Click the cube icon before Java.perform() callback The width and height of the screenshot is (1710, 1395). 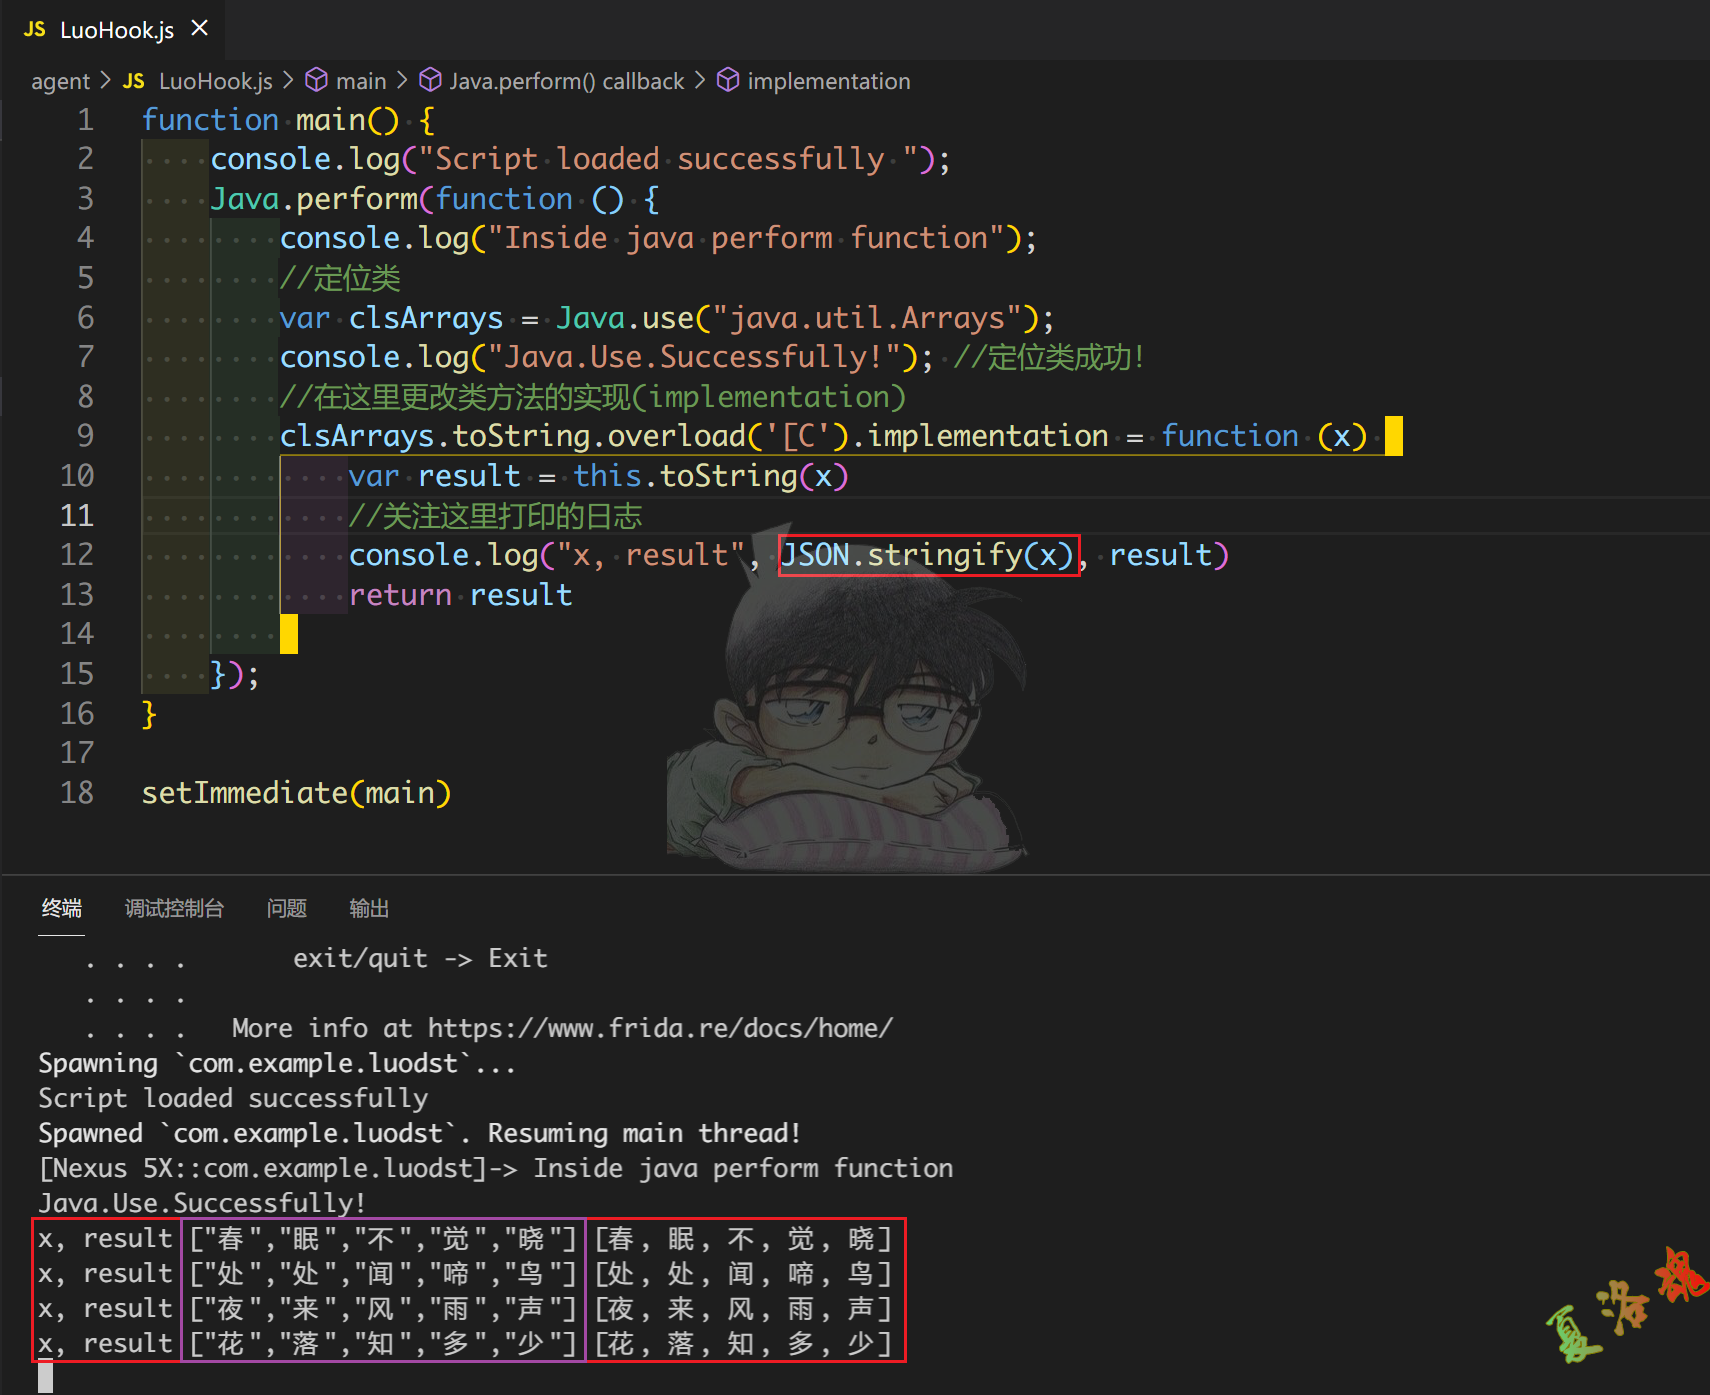click(430, 80)
